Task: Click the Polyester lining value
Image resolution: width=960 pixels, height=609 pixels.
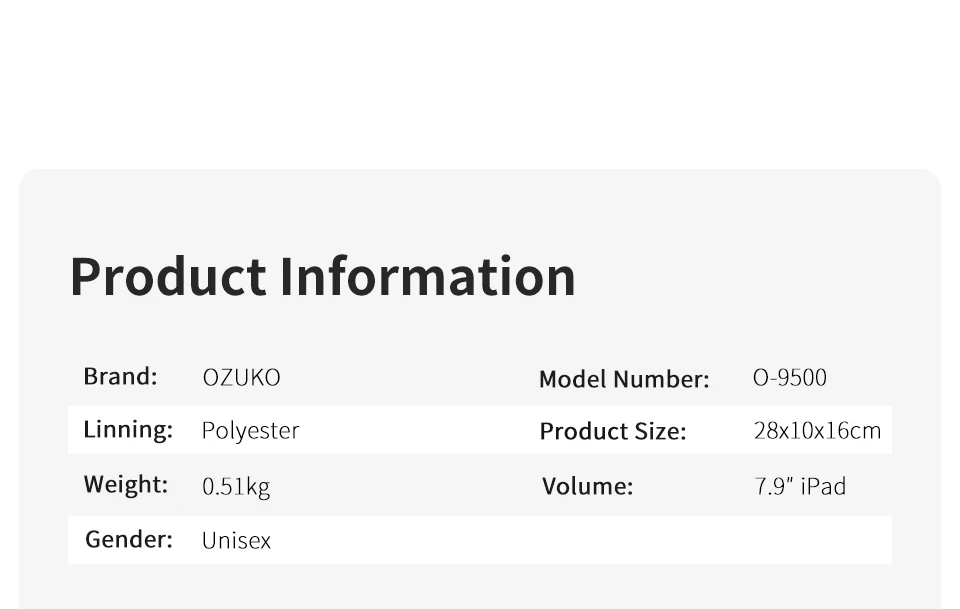Action: [x=250, y=431]
